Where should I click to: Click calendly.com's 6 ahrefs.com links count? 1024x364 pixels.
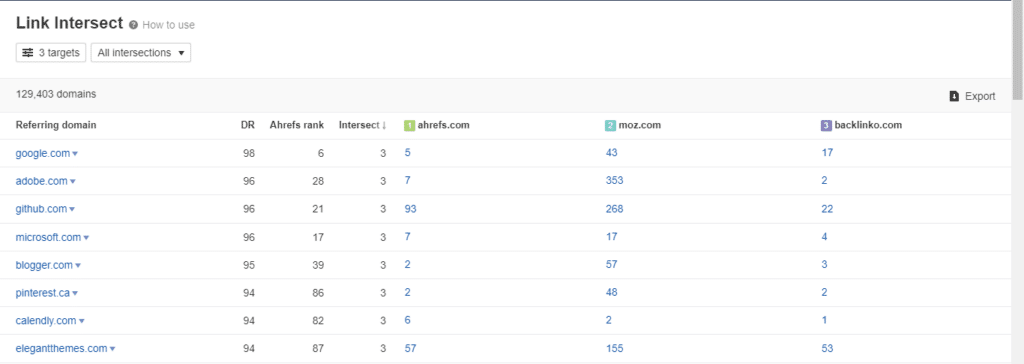(x=408, y=321)
